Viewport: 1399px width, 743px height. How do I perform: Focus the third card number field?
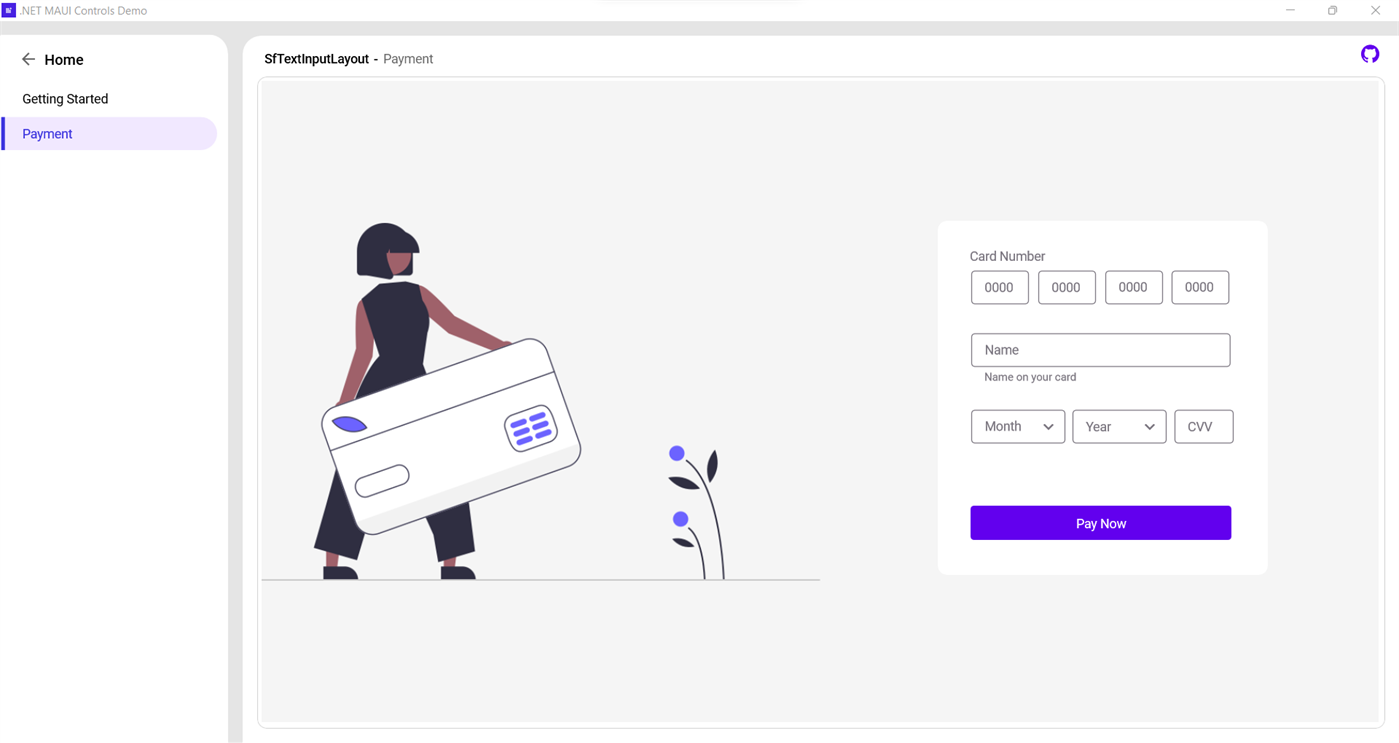point(1134,287)
